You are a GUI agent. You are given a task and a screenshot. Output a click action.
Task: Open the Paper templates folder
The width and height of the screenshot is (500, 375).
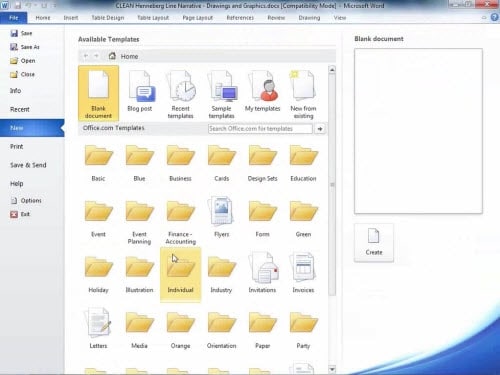tap(262, 329)
